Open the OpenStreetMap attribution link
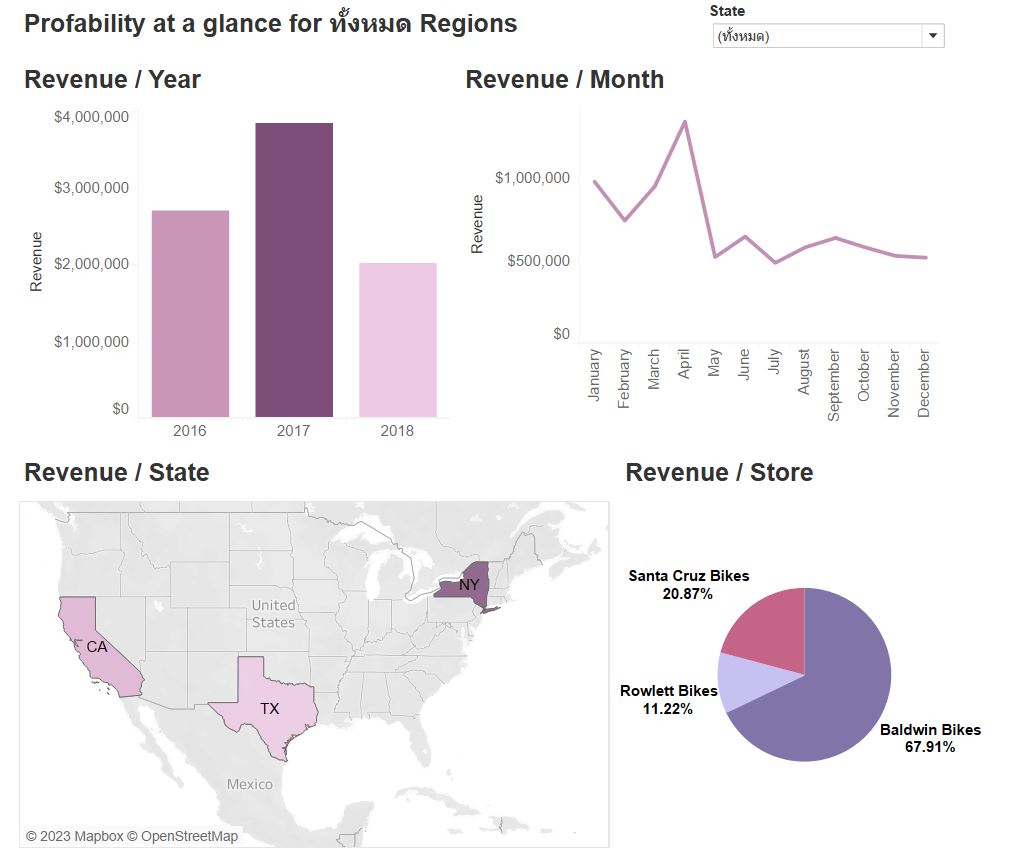 pos(189,836)
